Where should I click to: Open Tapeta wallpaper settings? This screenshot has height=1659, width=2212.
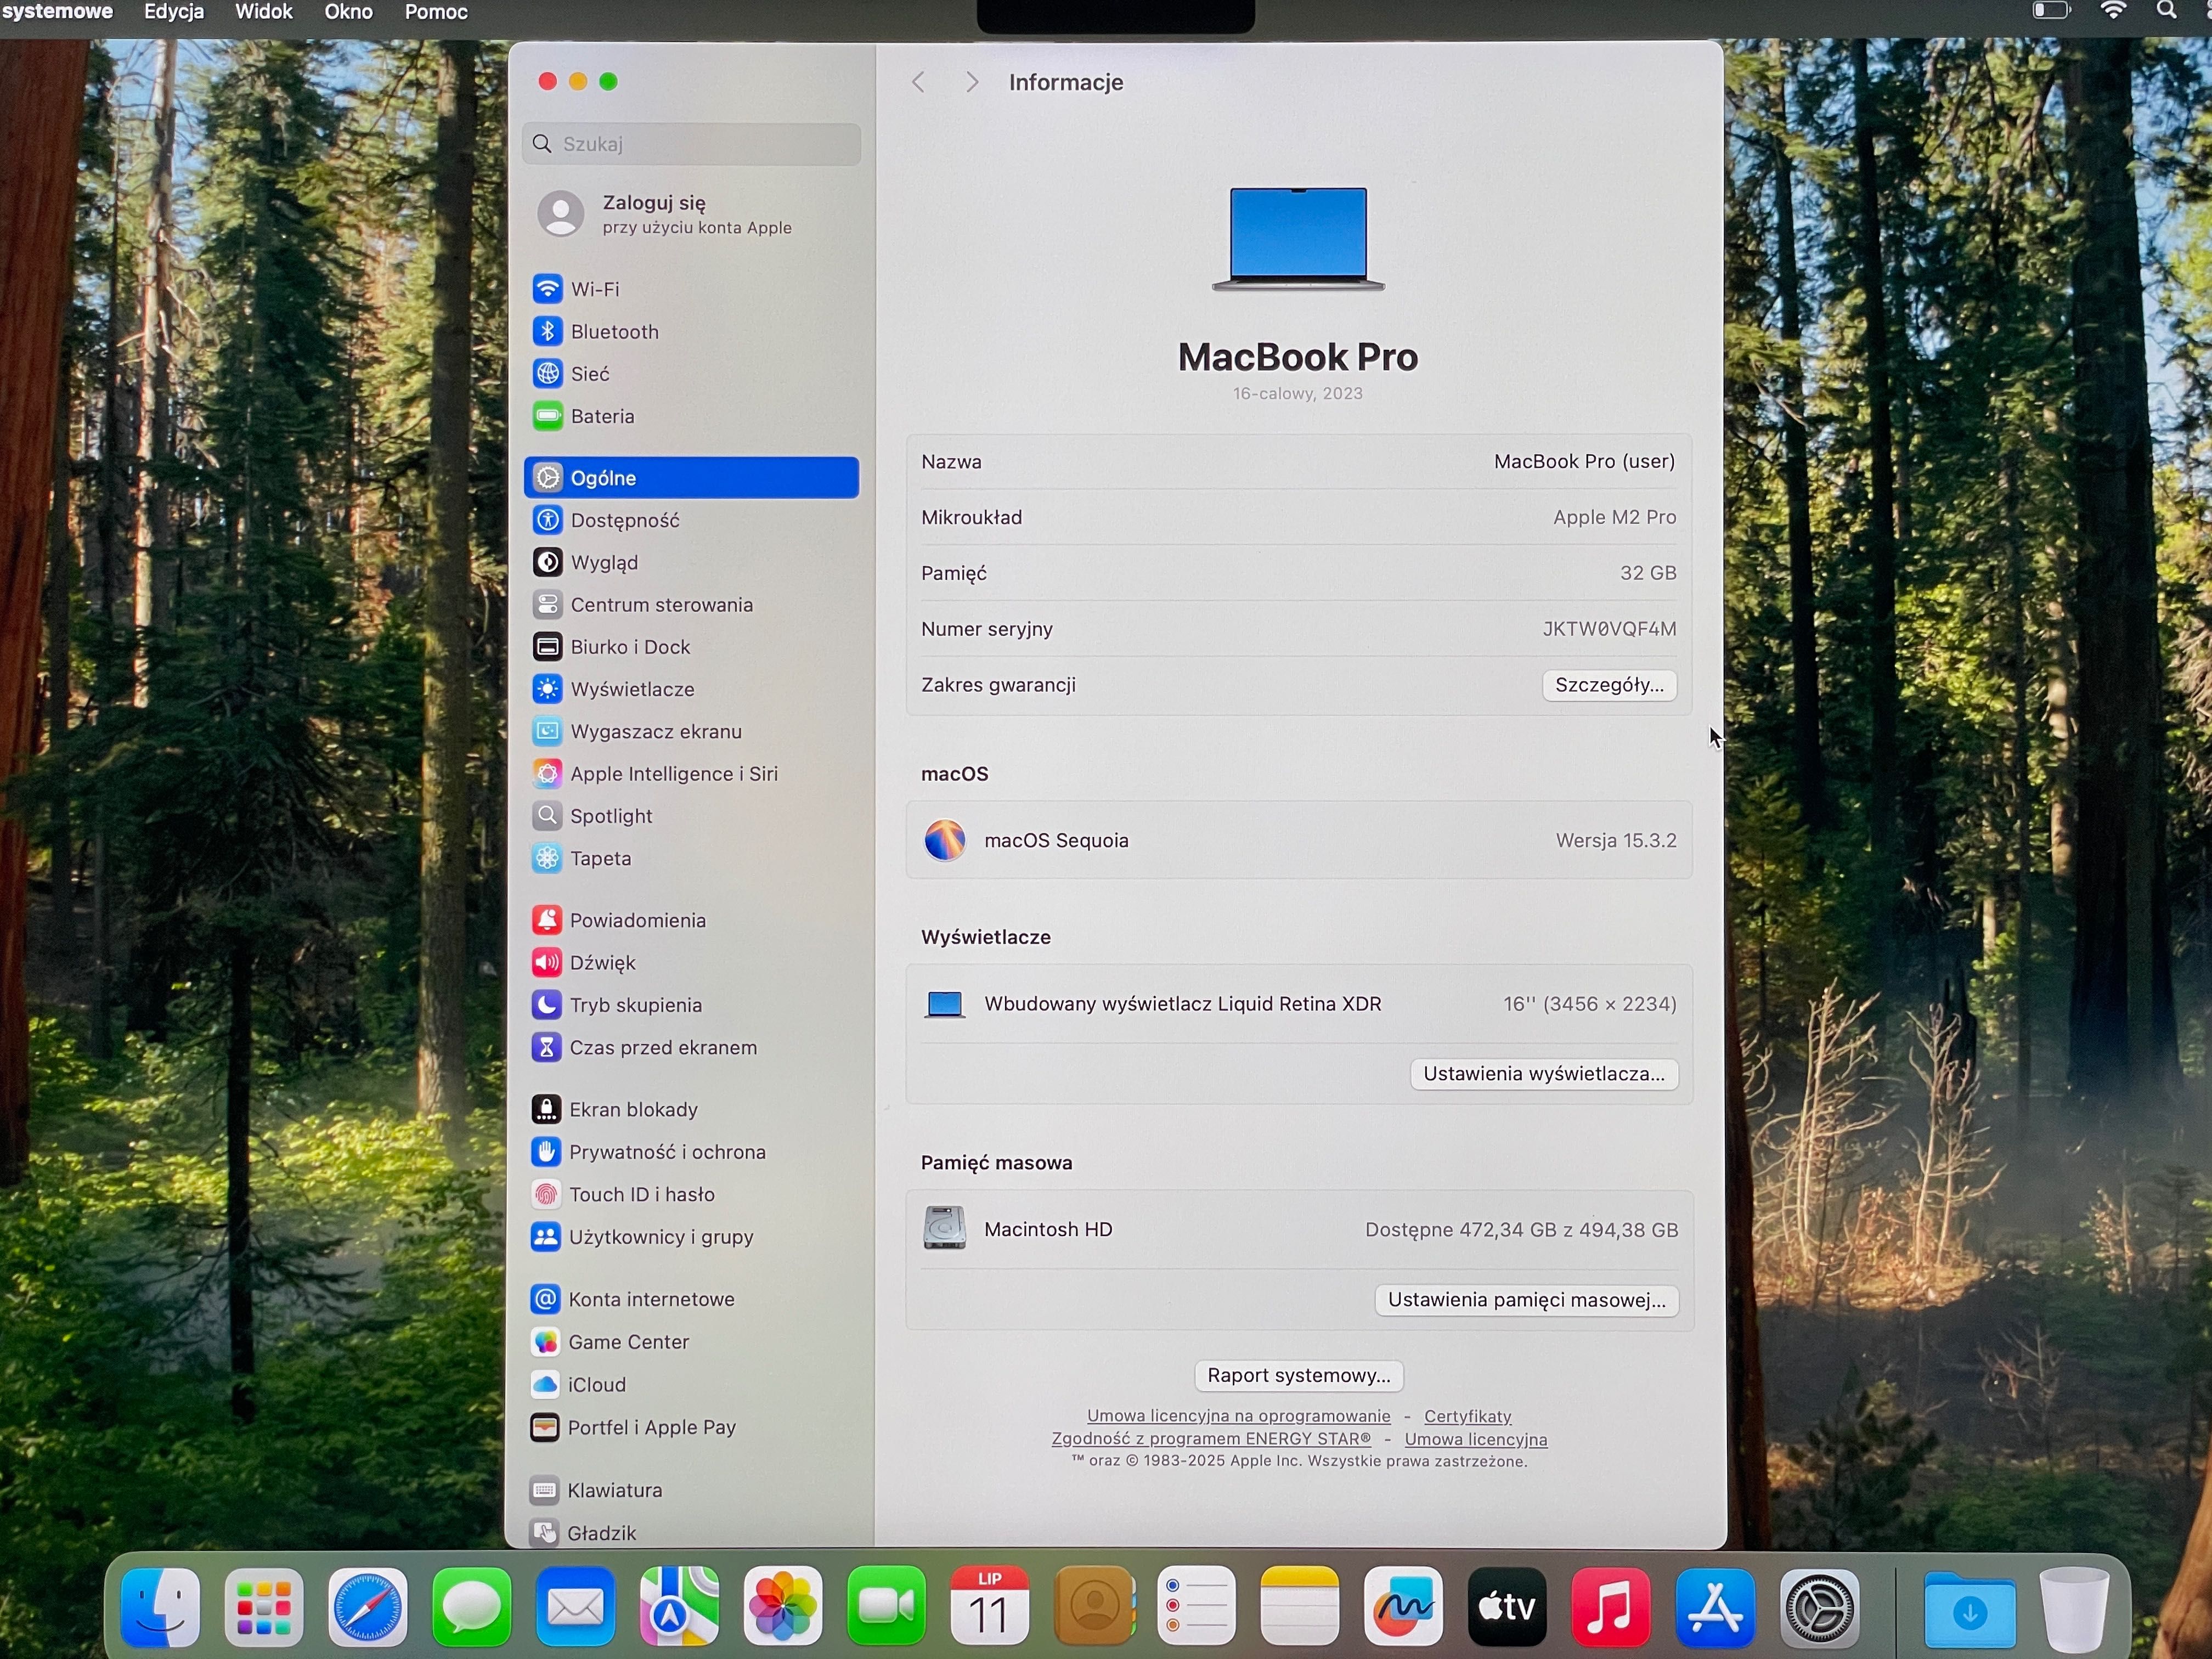tap(691, 858)
